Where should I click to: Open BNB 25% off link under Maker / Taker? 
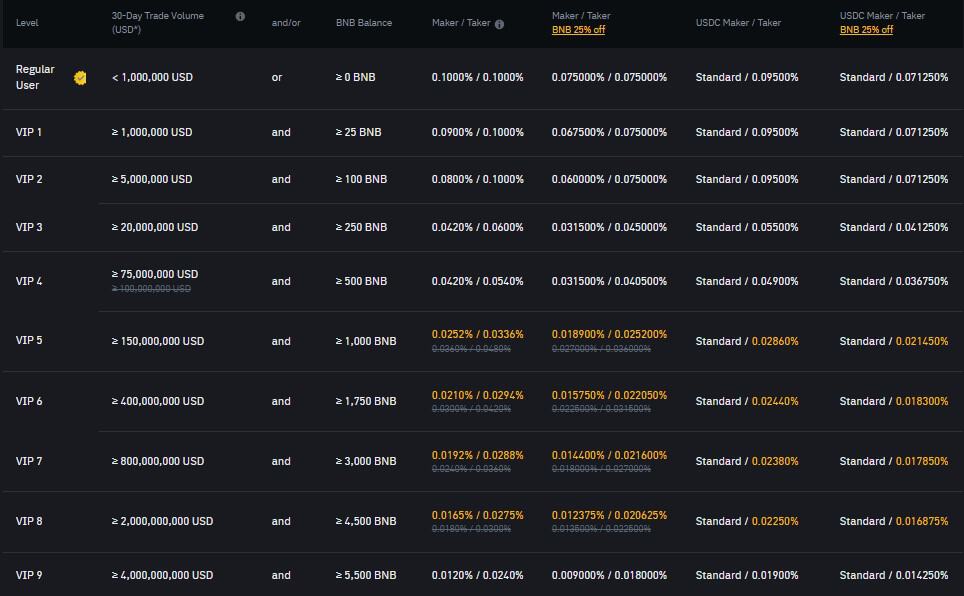[578, 30]
